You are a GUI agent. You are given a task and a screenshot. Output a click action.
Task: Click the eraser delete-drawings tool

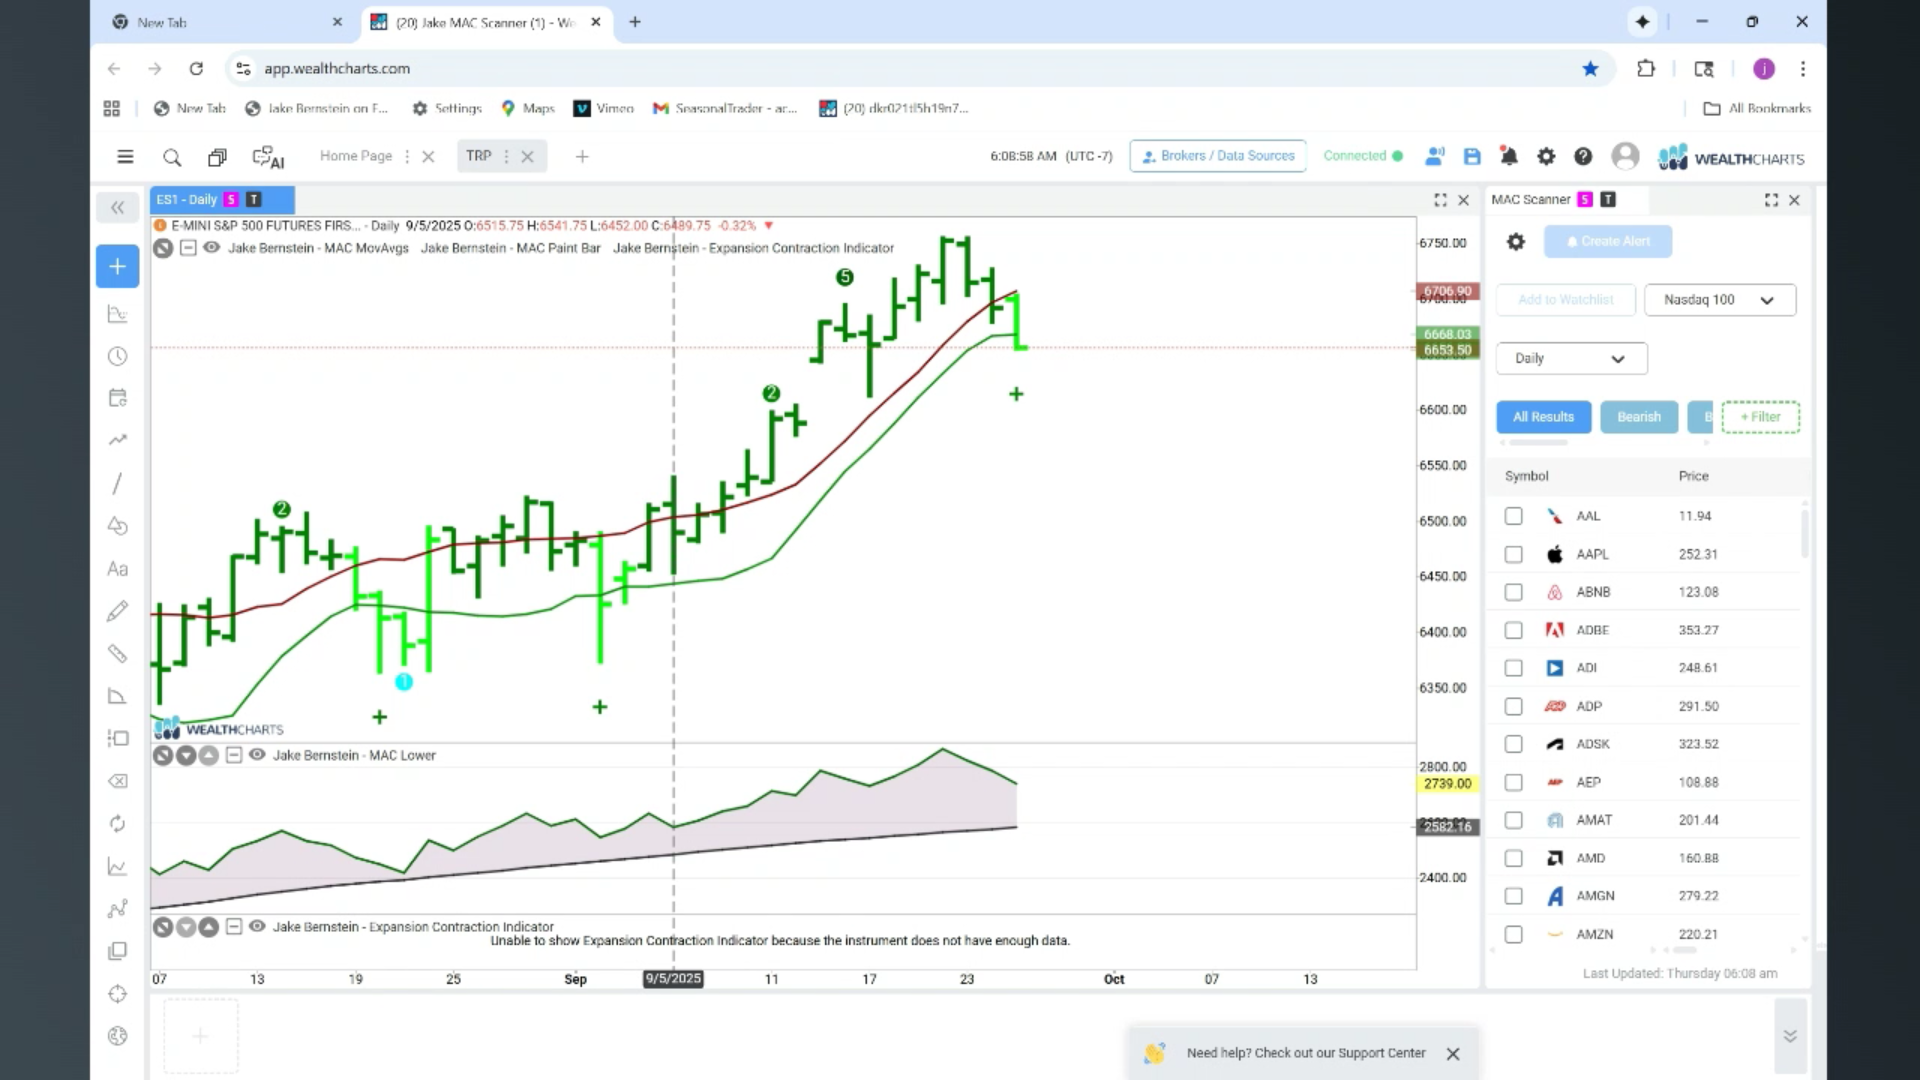click(x=117, y=781)
